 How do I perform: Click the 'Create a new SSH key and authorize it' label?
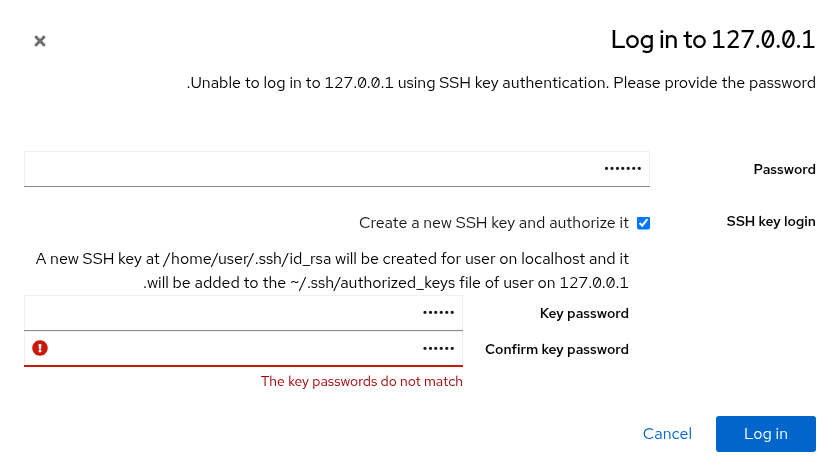(493, 223)
